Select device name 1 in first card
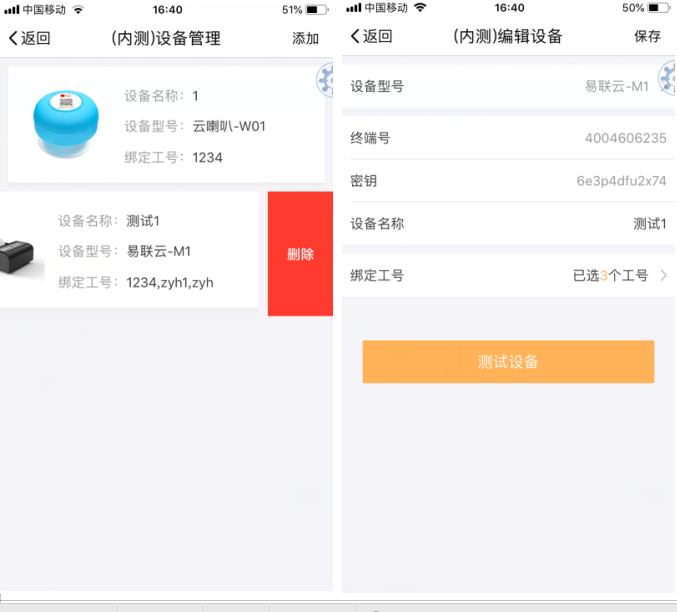Image resolution: width=677 pixels, height=612 pixels. [195, 96]
